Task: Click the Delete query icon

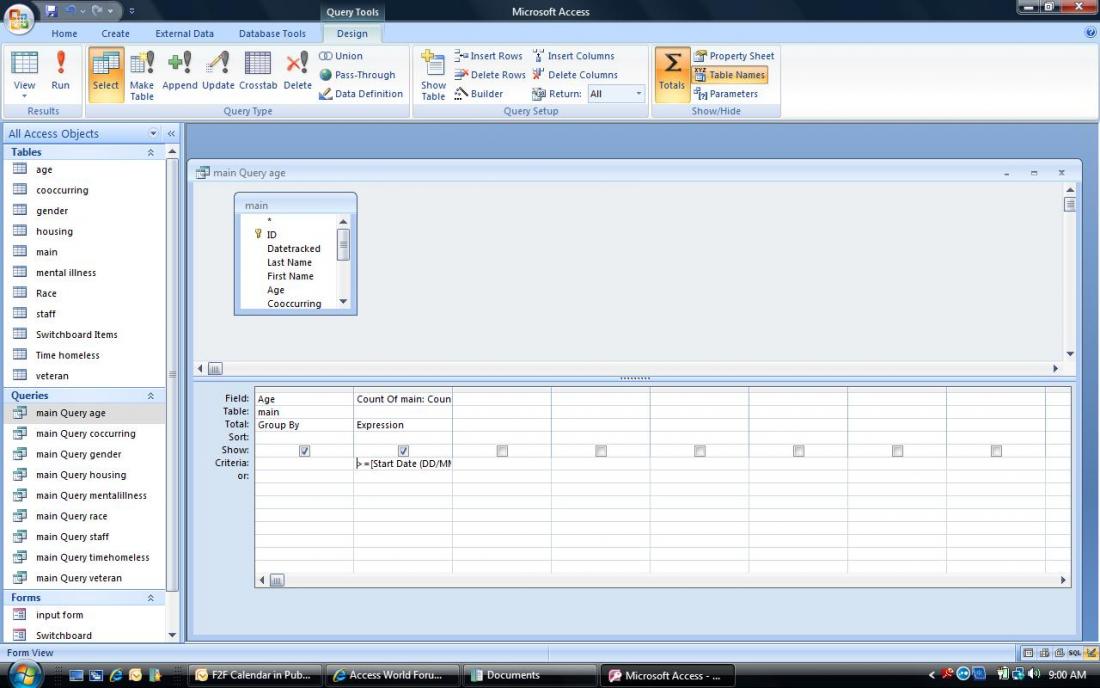Action: [297, 73]
